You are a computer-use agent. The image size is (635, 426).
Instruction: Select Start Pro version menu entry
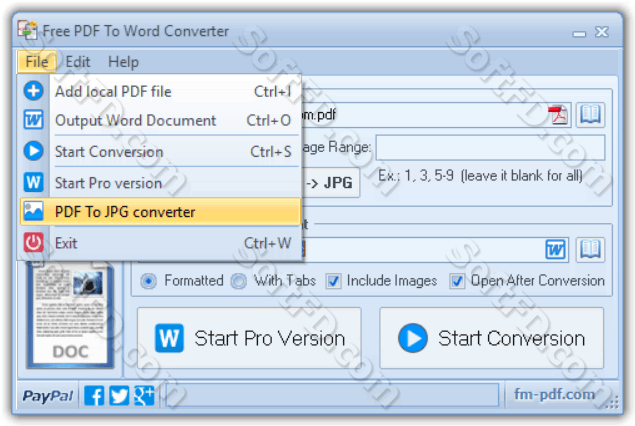[161, 183]
